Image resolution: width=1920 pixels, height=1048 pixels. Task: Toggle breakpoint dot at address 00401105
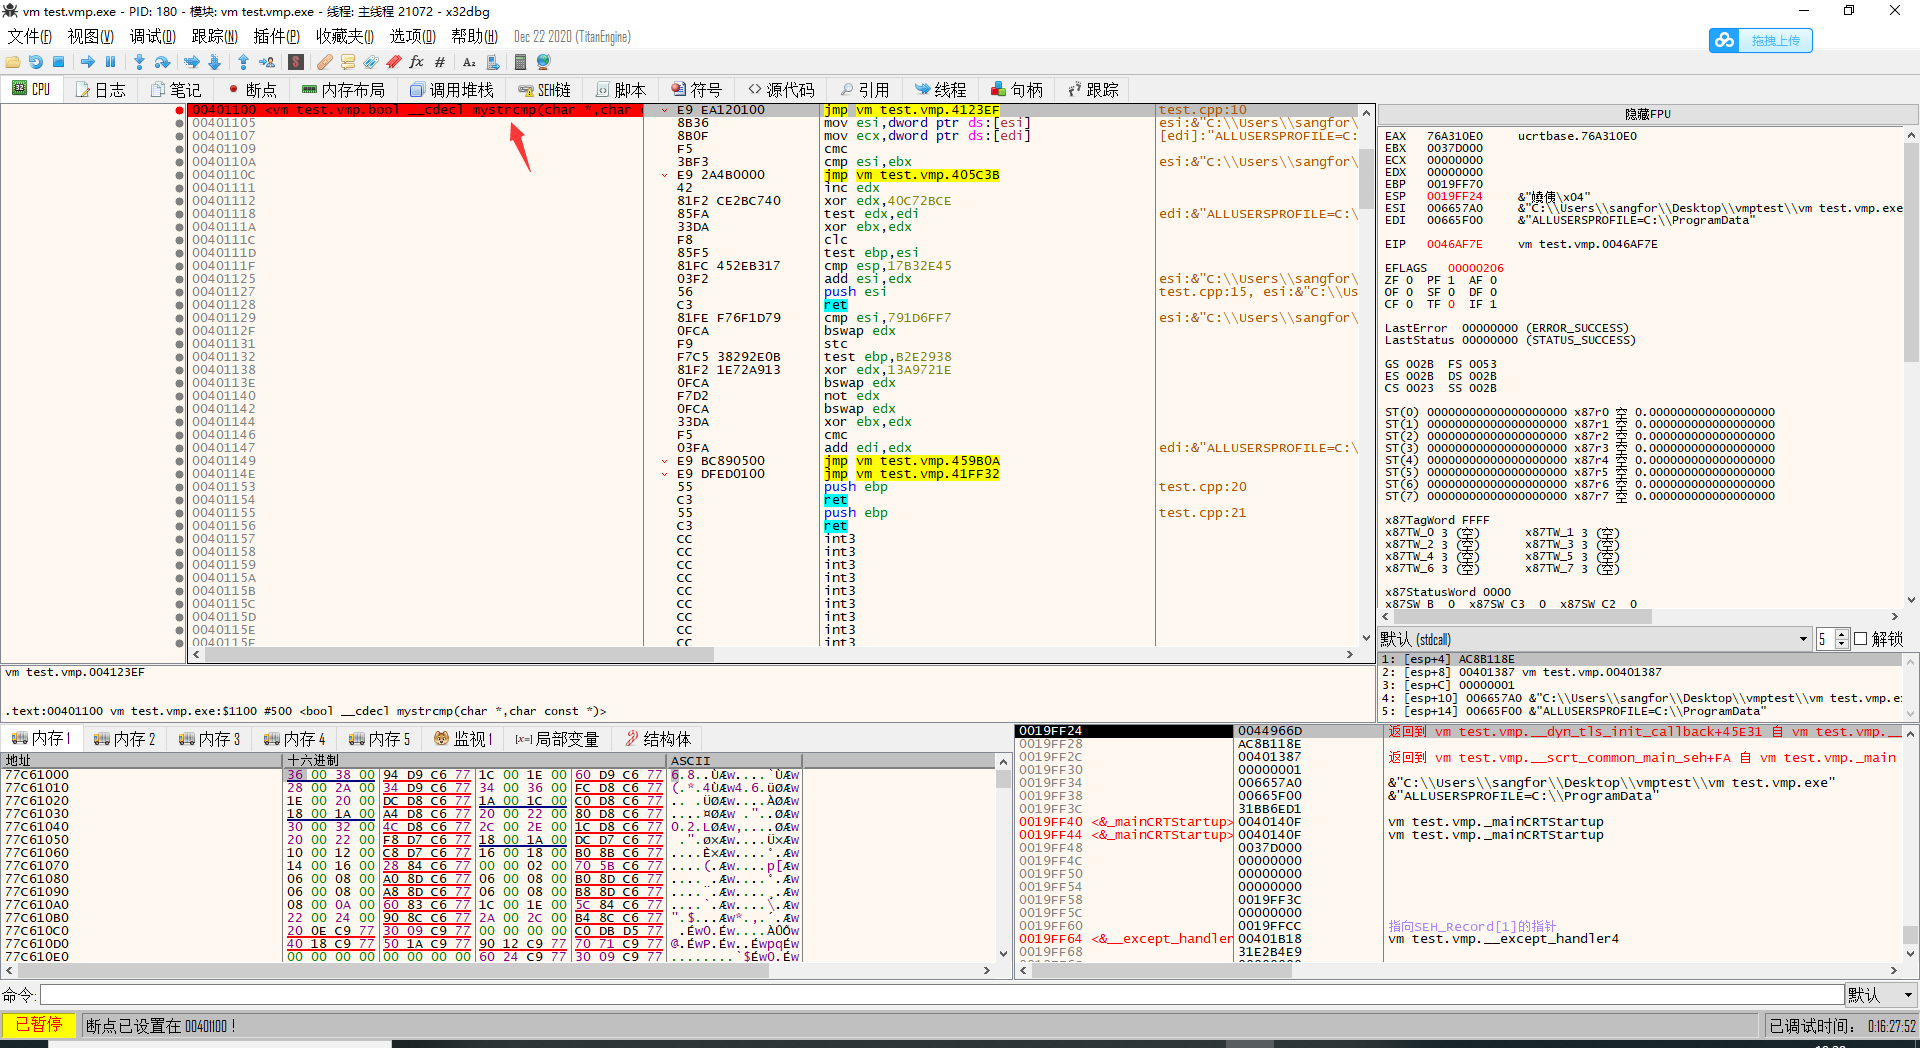pyautogui.click(x=180, y=123)
